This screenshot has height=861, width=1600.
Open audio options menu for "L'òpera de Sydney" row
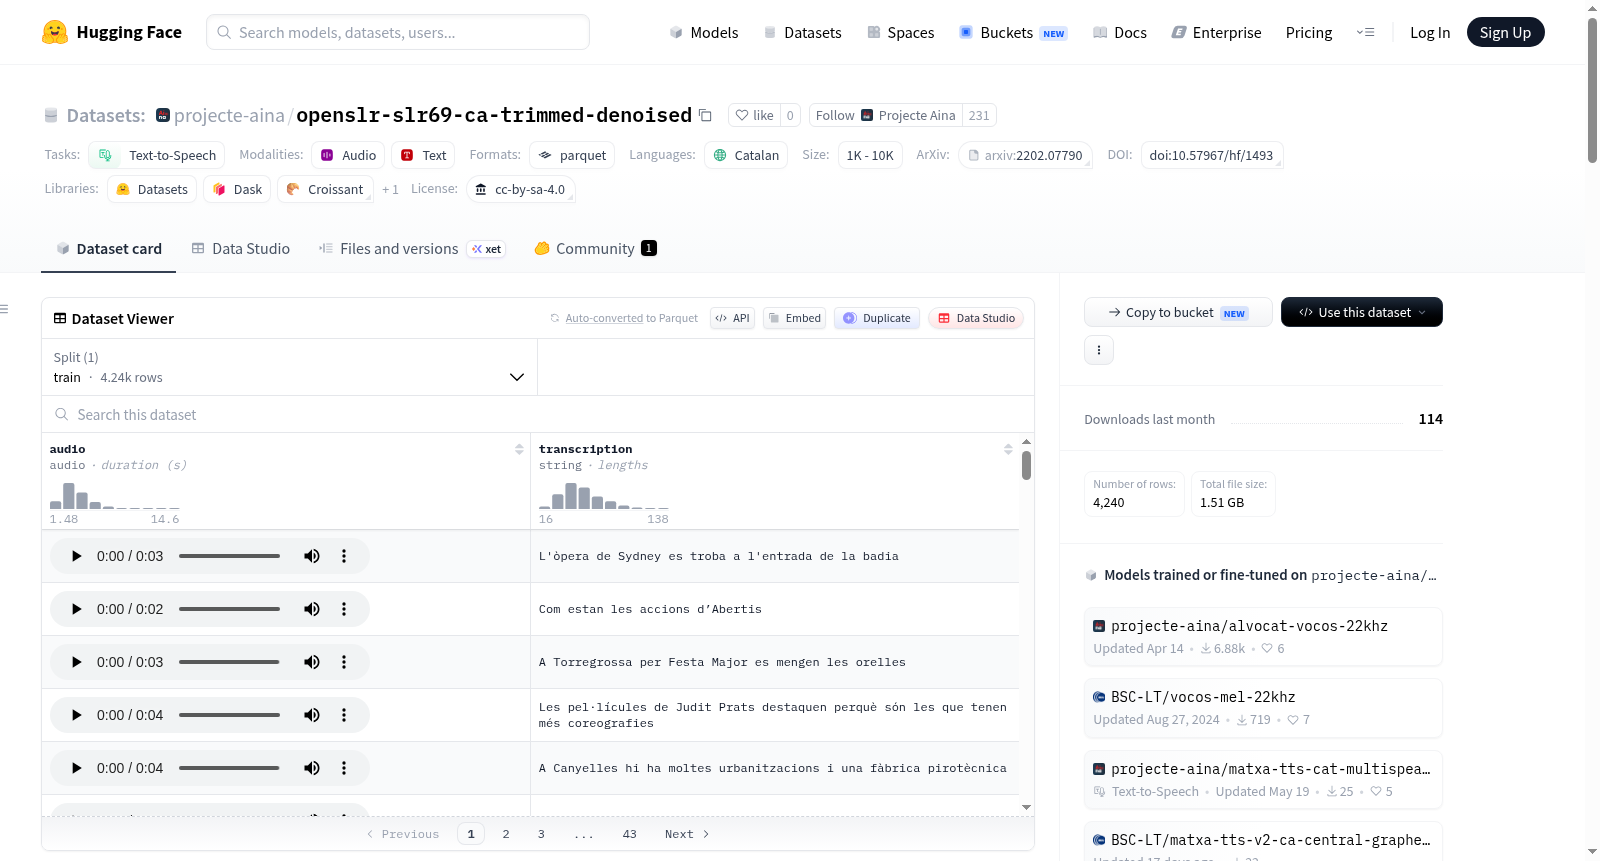pos(344,556)
